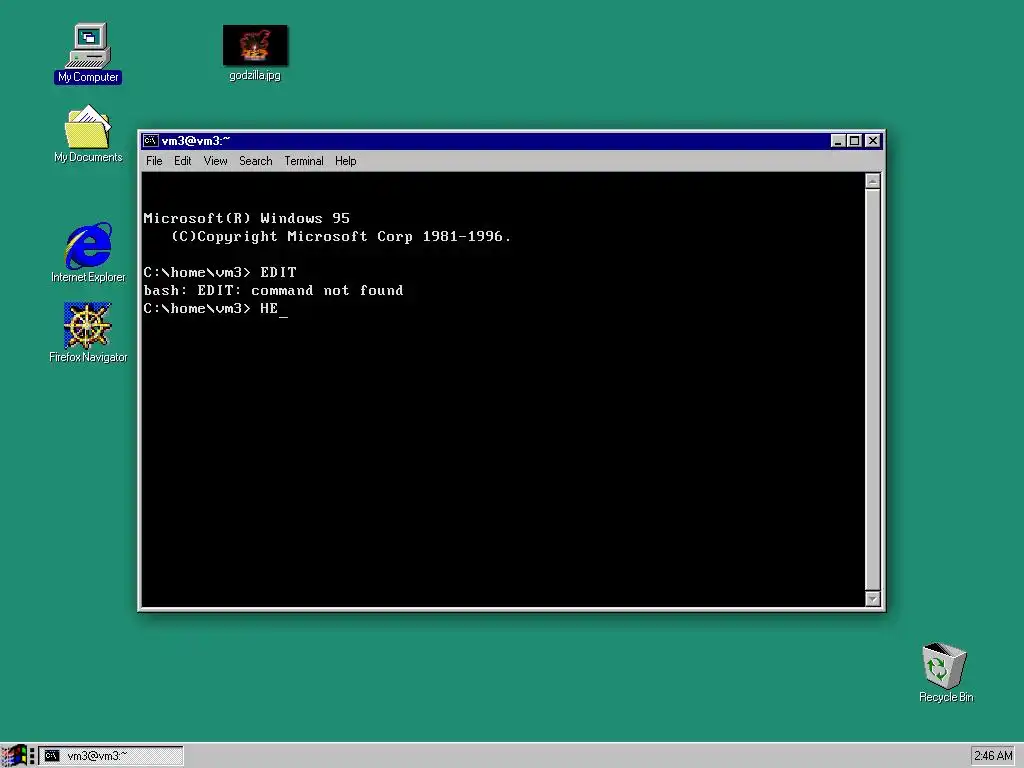Screen dimensions: 1024x768
Task: Select the Internet Explorer desktop icon
Action: click(88, 252)
